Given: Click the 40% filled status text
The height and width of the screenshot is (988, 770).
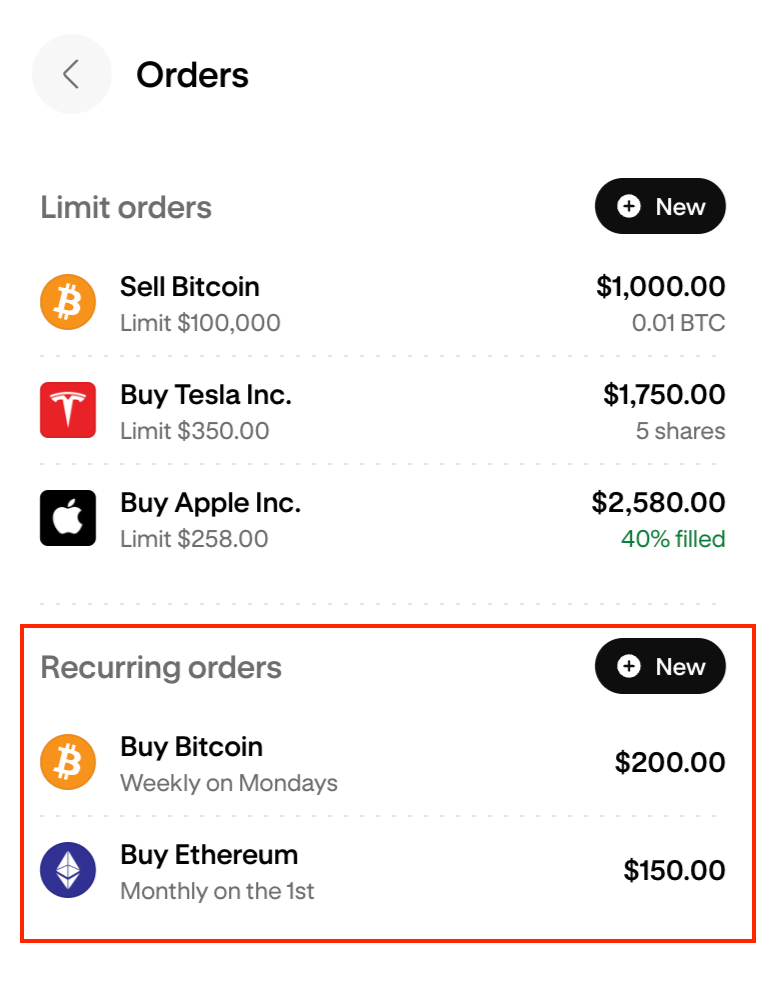Looking at the screenshot, I should point(673,539).
